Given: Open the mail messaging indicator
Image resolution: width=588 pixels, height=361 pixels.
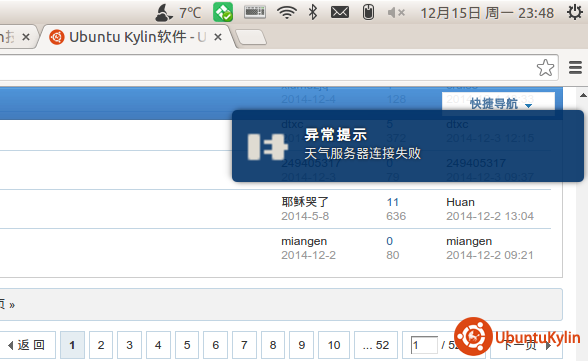Looking at the screenshot, I should click(x=340, y=12).
